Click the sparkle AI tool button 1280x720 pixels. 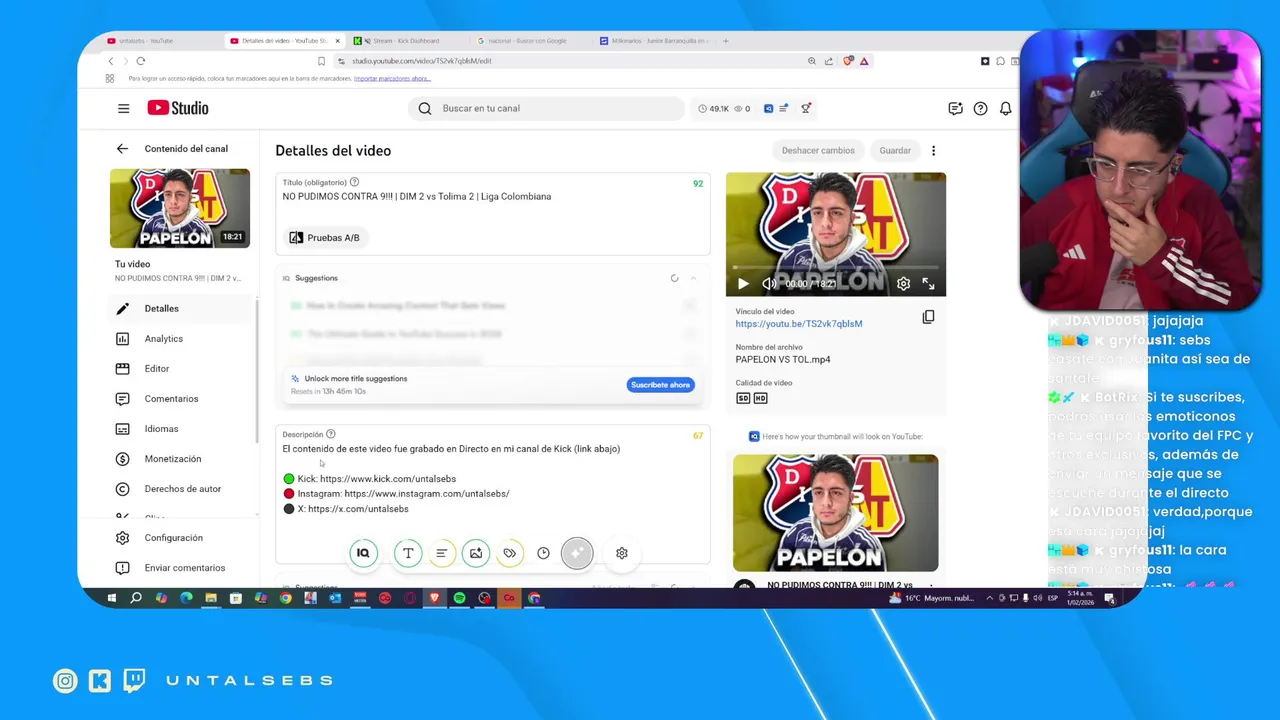click(x=577, y=553)
